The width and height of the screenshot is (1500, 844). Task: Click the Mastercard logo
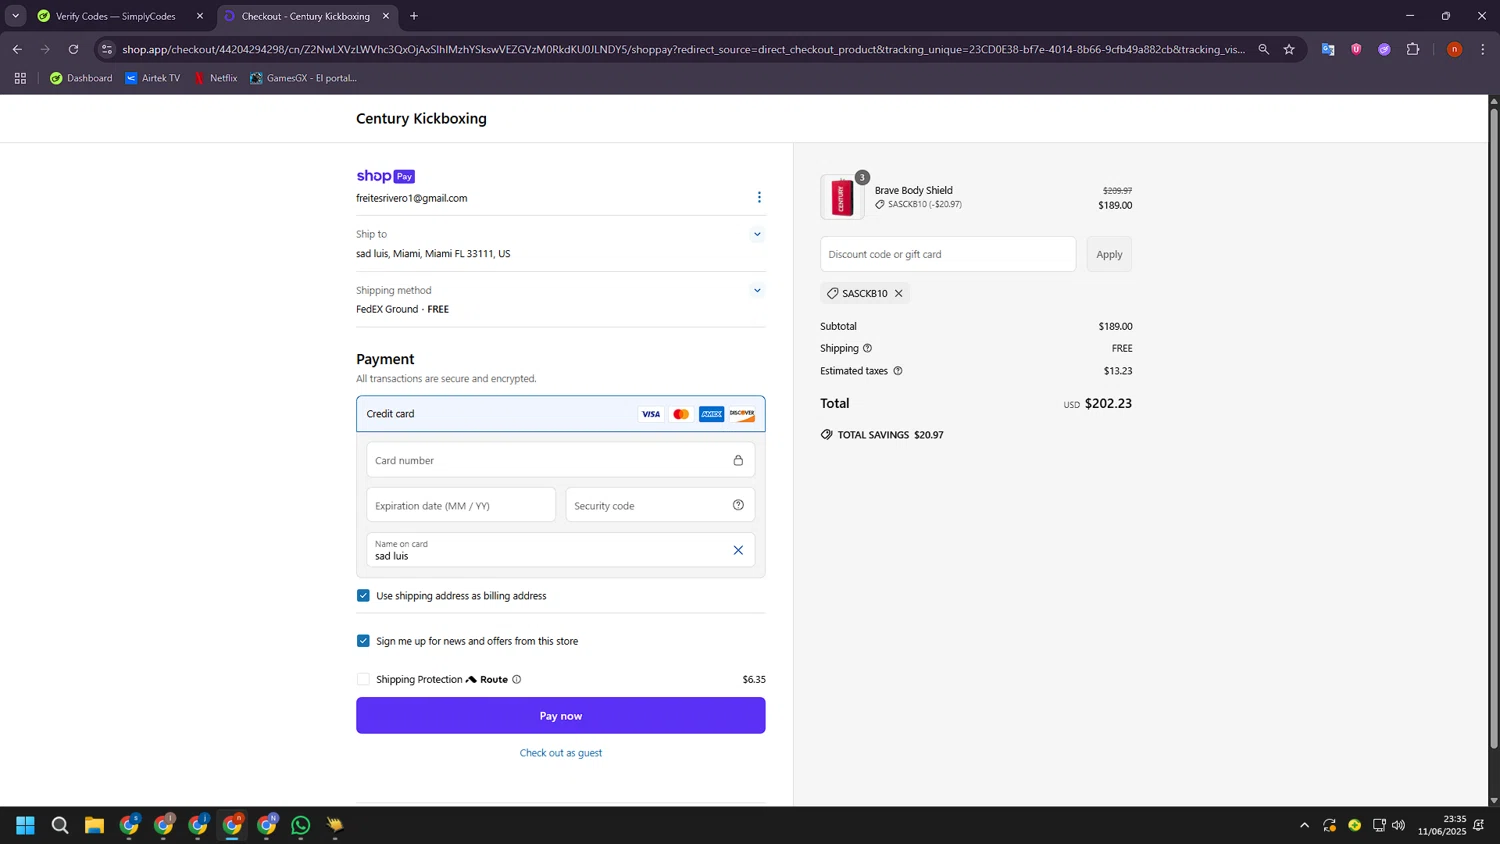coord(681,414)
